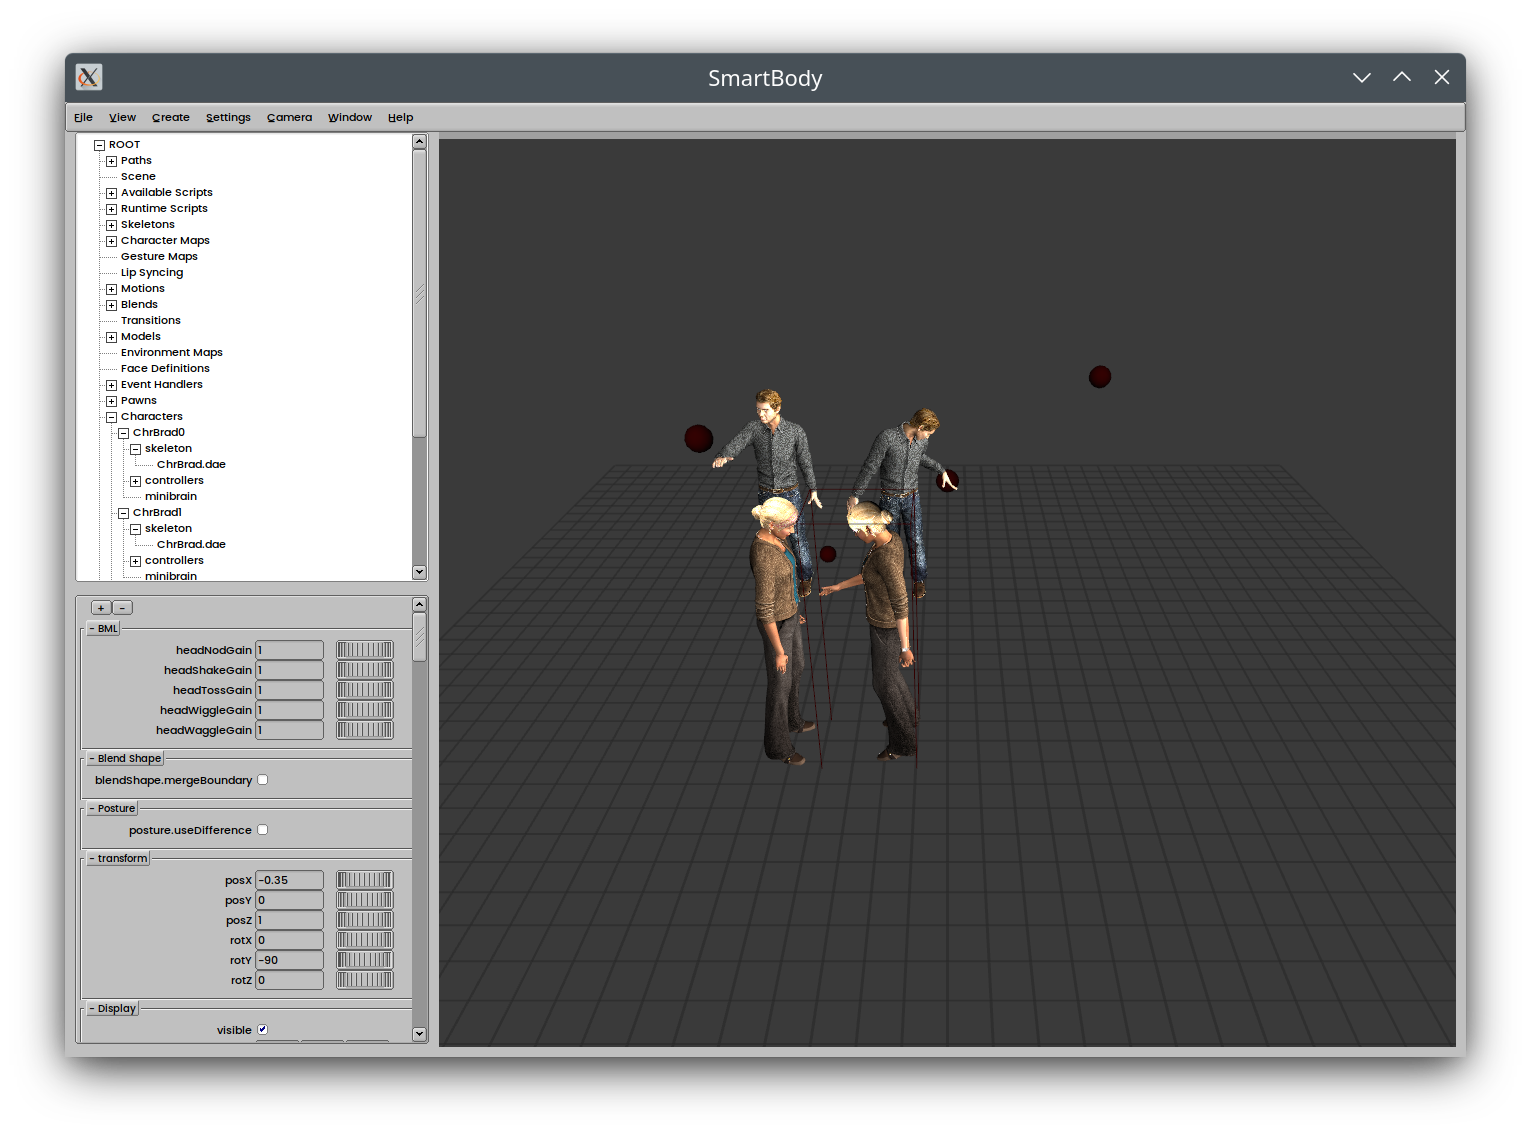Open the Settings menu

228,117
